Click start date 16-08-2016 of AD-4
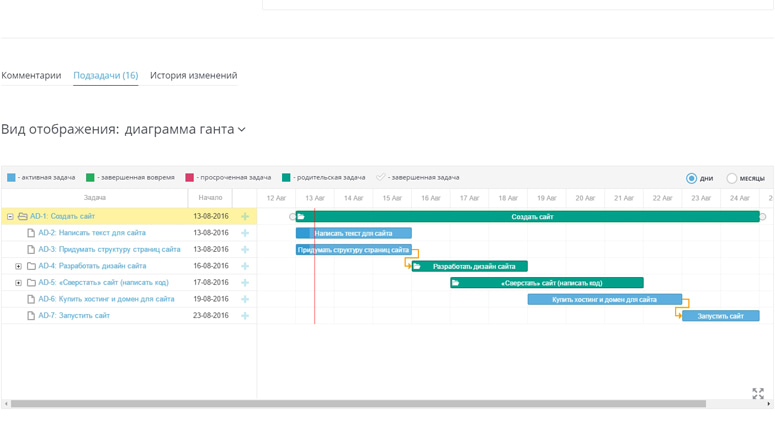 tap(211, 266)
